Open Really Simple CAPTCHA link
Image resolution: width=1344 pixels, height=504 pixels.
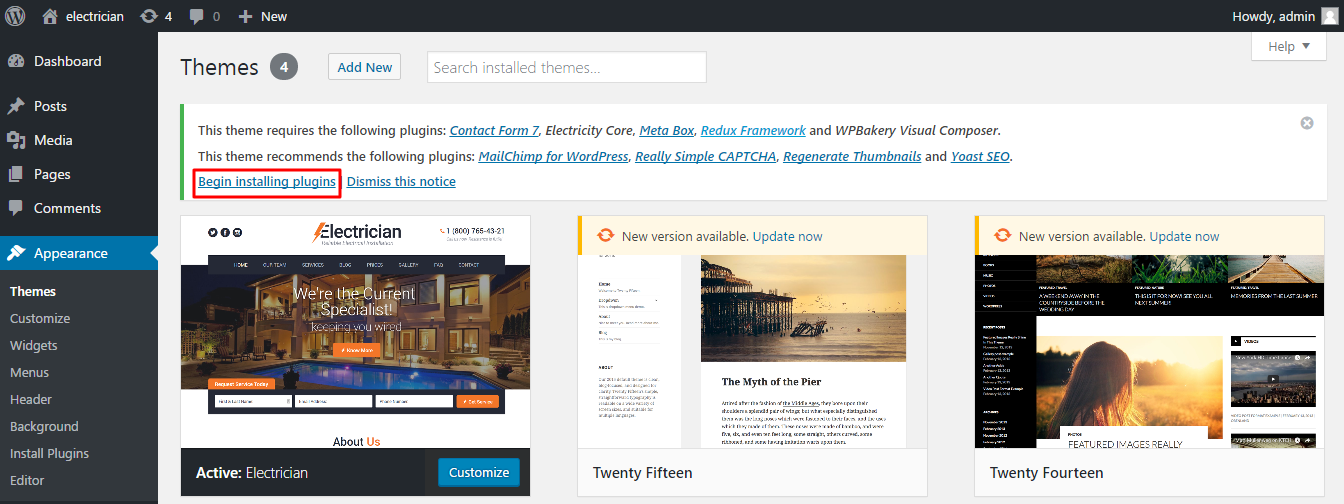[x=706, y=156]
